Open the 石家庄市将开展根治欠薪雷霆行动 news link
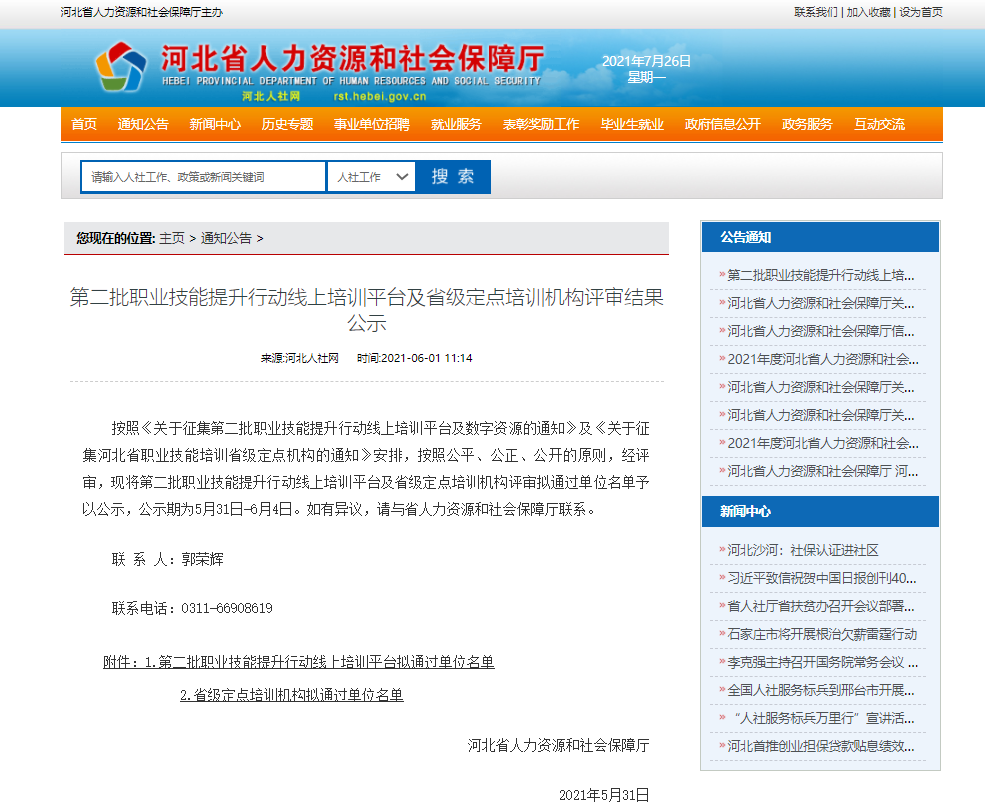985x809 pixels. pyautogui.click(x=821, y=634)
